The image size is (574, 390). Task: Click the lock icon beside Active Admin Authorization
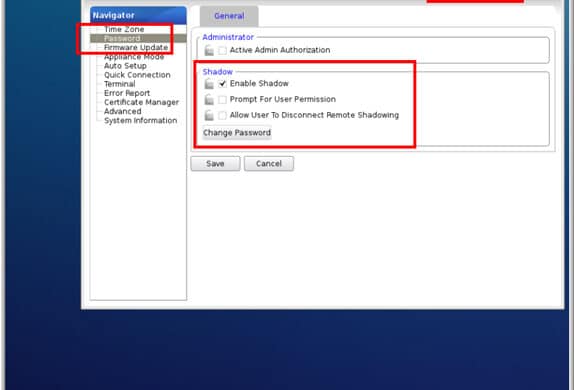pos(209,51)
